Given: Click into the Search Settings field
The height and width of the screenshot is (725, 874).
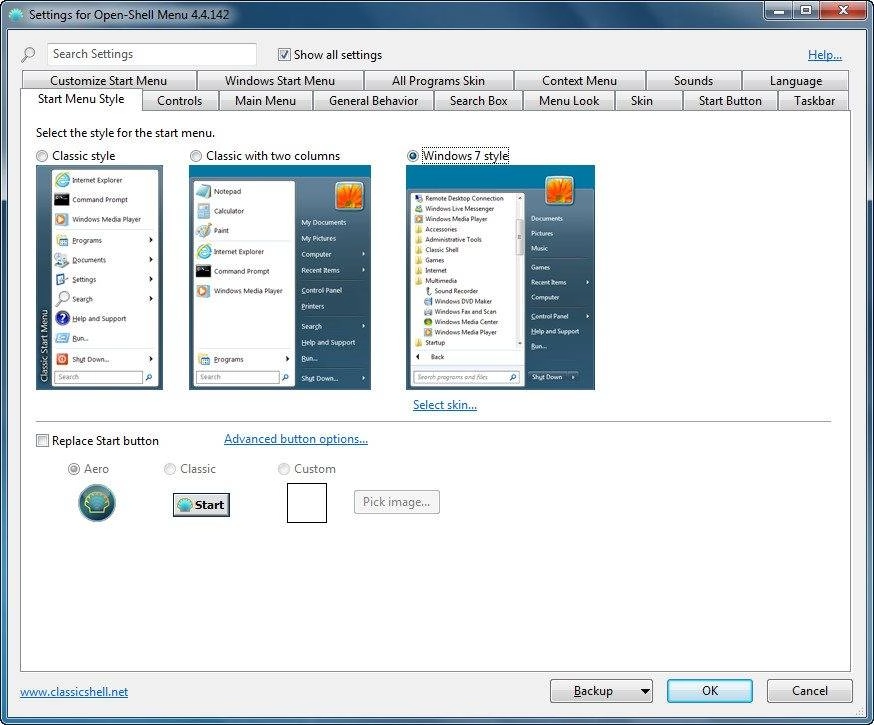Looking at the screenshot, I should (x=152, y=55).
